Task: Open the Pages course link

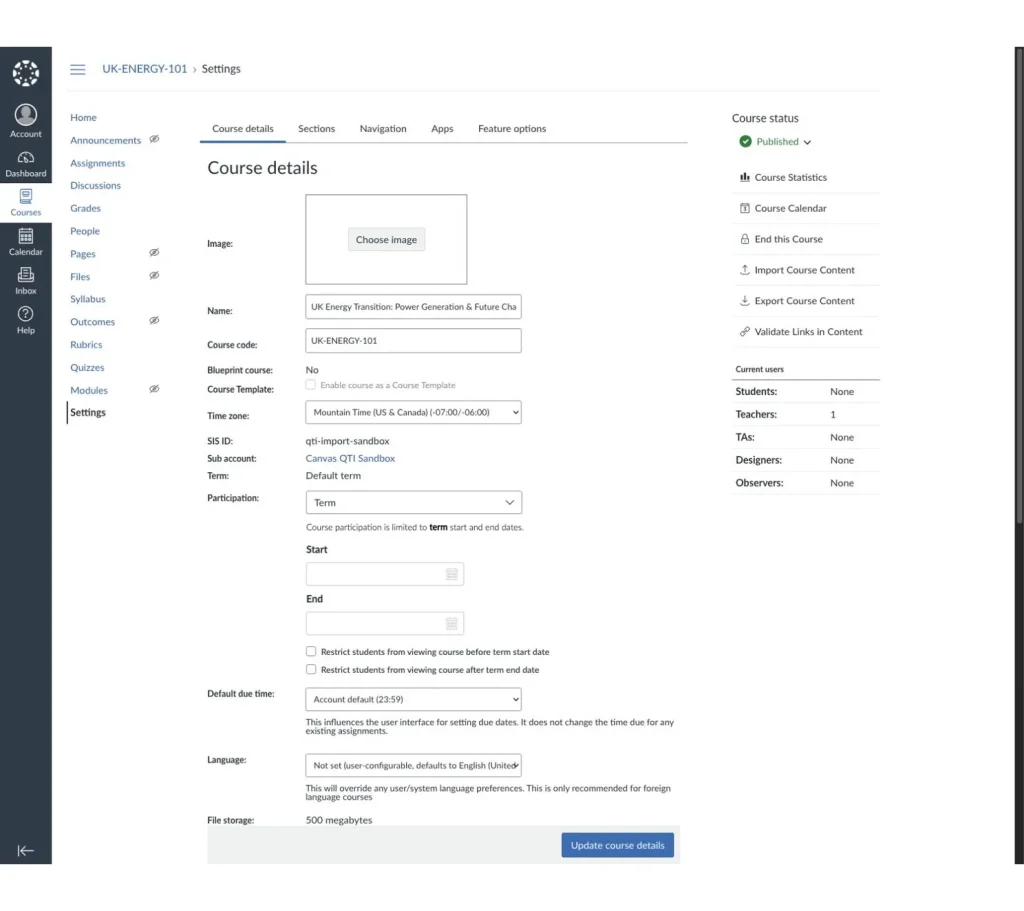Action: pyautogui.click(x=82, y=254)
